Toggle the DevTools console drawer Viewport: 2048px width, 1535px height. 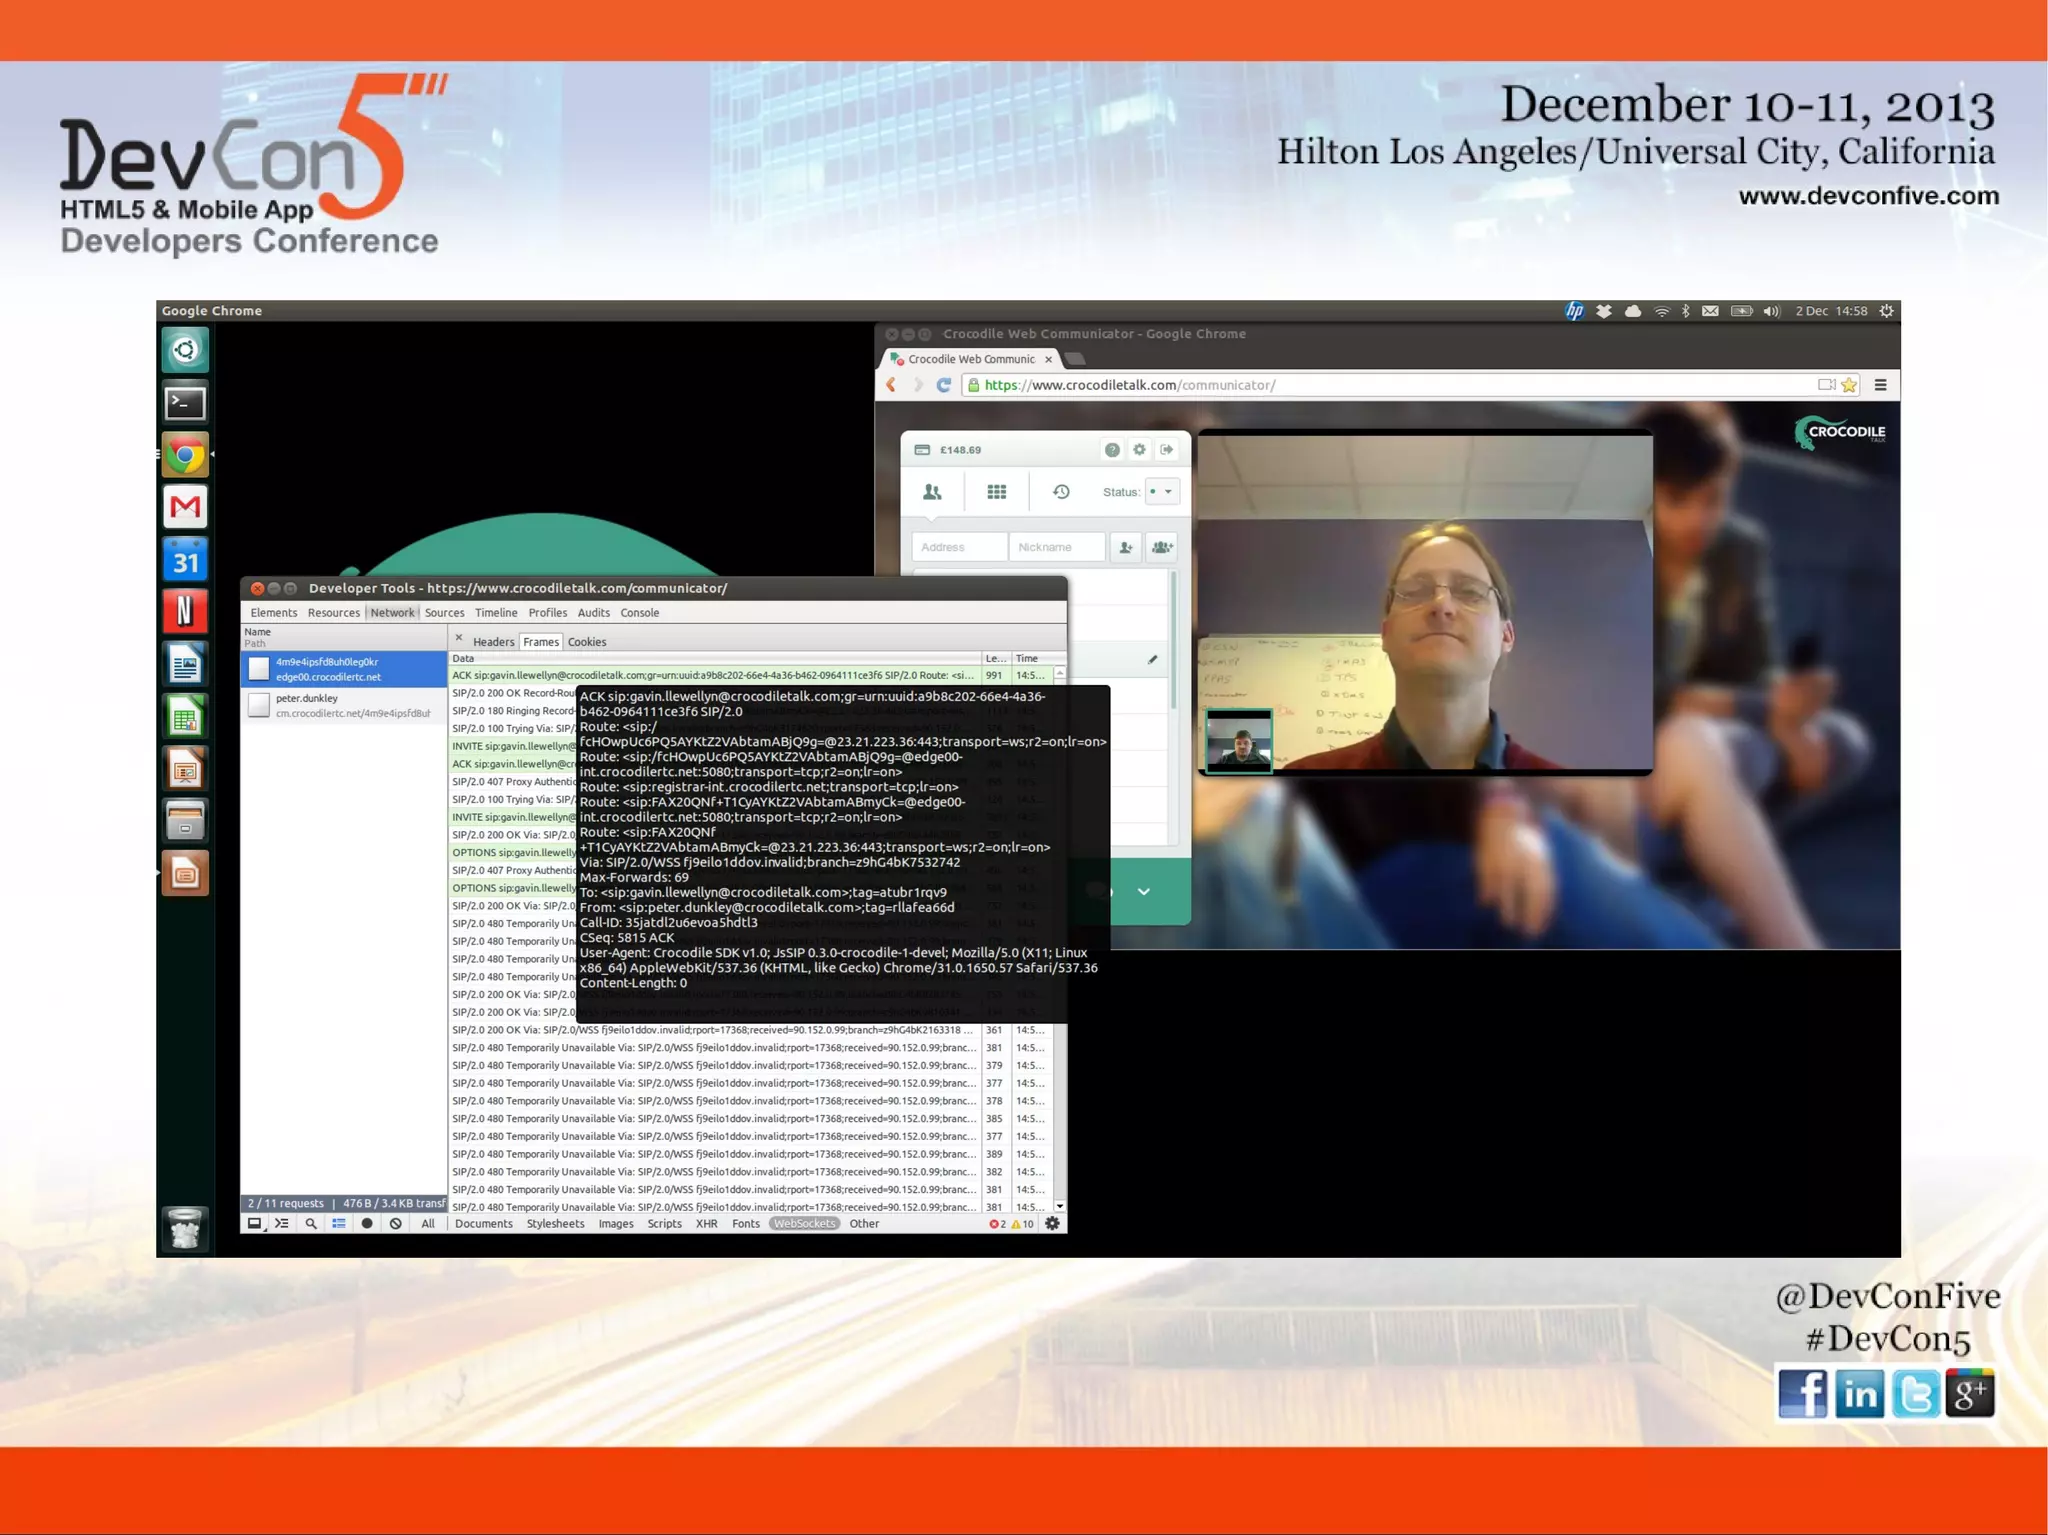pyautogui.click(x=282, y=1223)
